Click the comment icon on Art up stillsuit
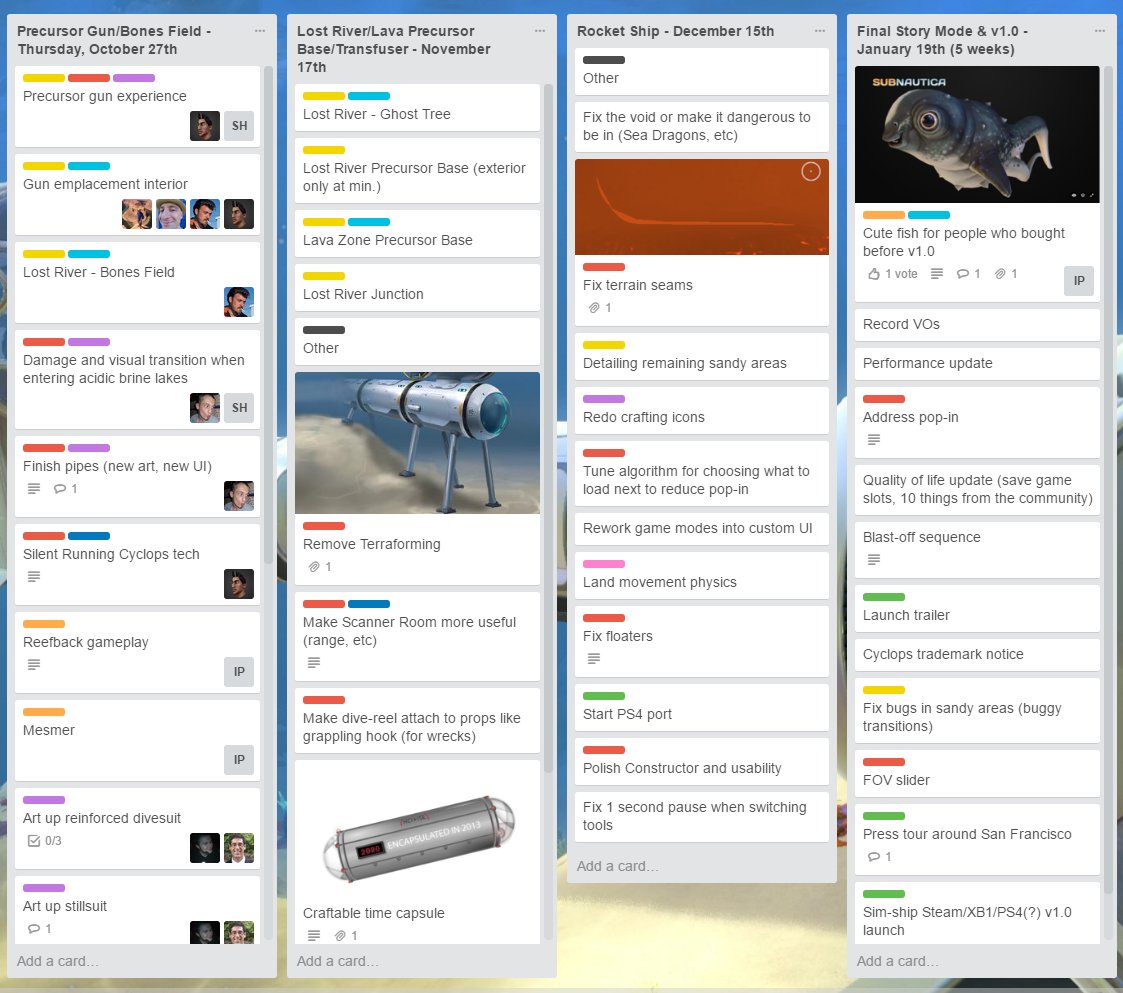 34,929
